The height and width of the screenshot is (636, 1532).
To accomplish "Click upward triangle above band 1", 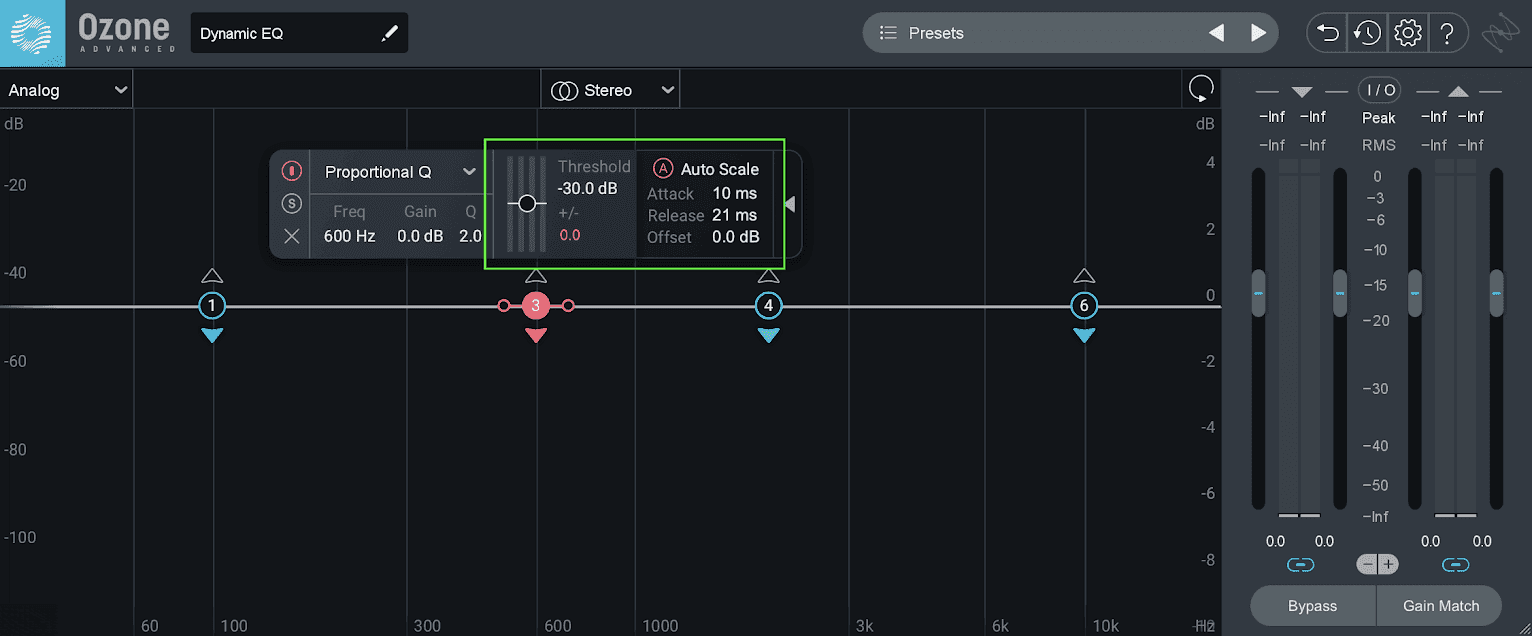I will tap(212, 276).
